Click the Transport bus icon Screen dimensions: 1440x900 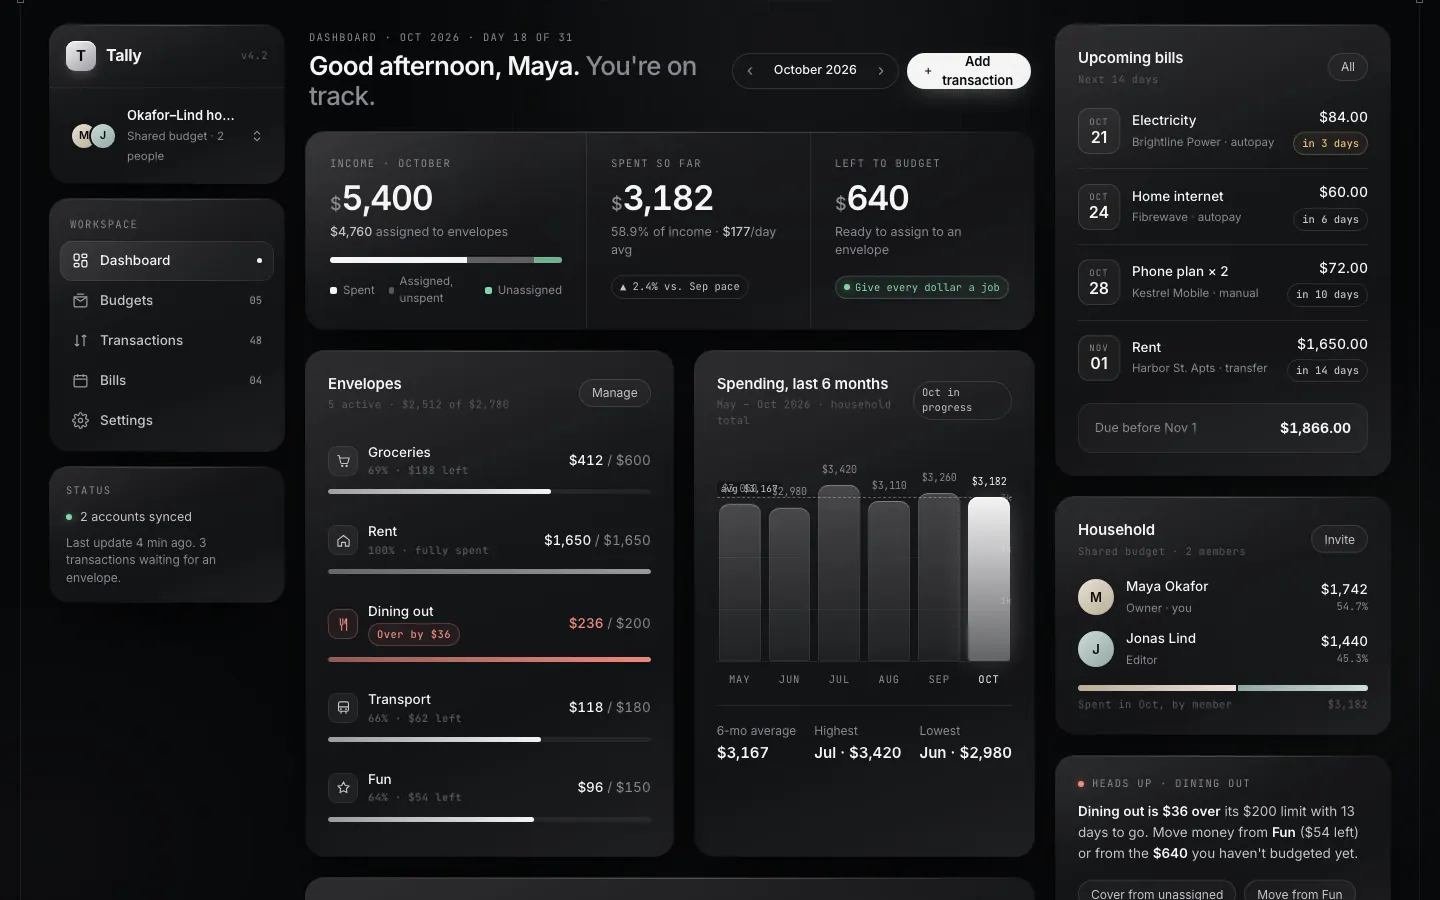343,708
